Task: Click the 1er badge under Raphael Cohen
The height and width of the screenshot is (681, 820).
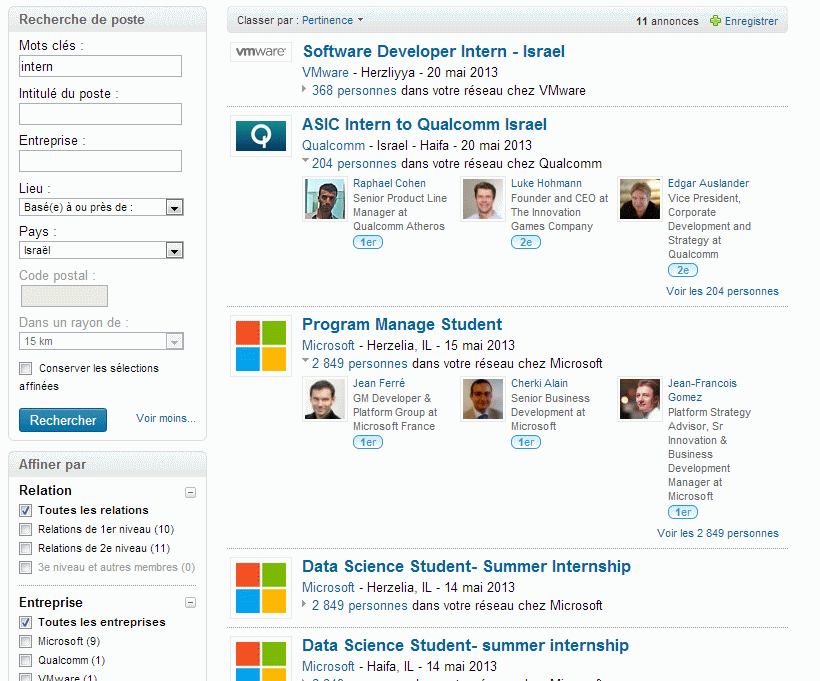Action: [368, 242]
